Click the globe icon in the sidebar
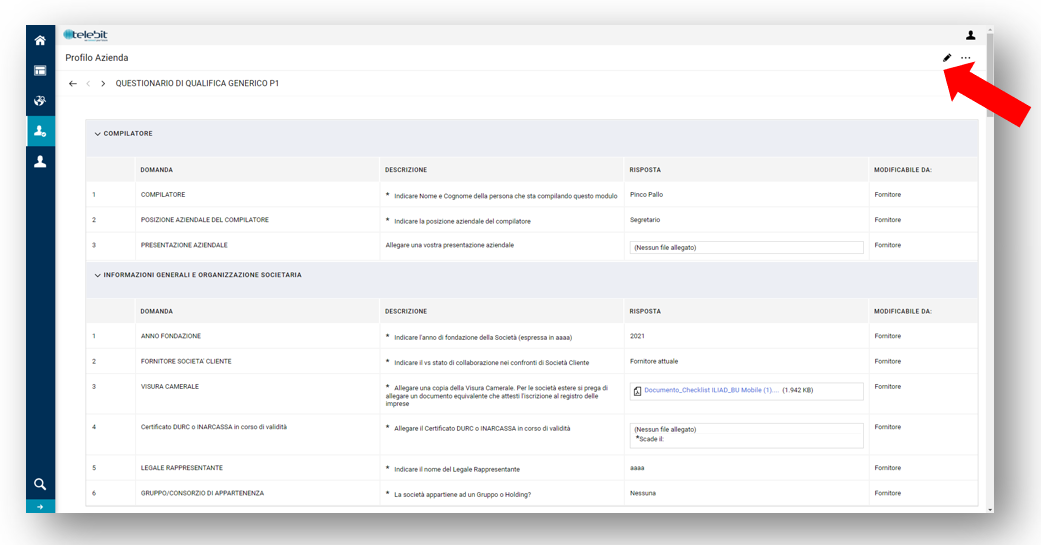The width and height of the screenshot is (1041, 545). (40, 101)
